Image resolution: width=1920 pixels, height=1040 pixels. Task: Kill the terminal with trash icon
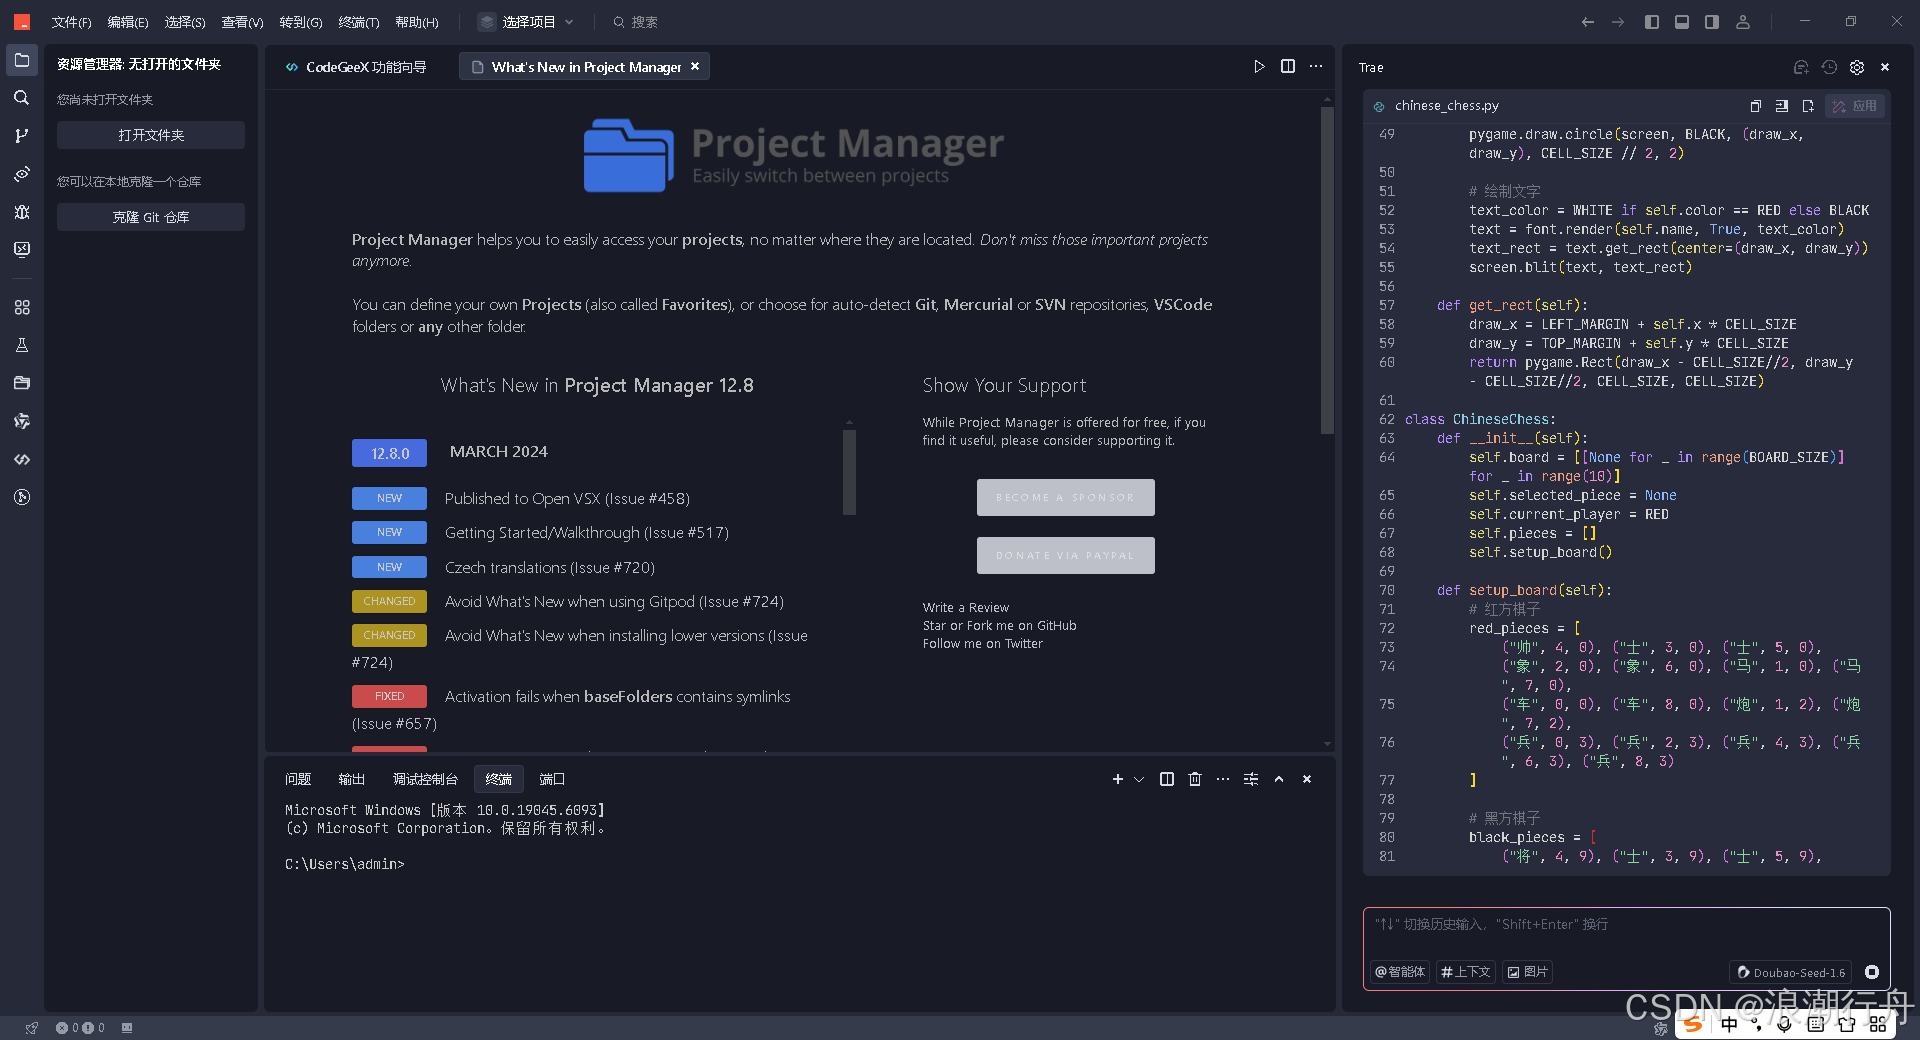pyautogui.click(x=1195, y=779)
